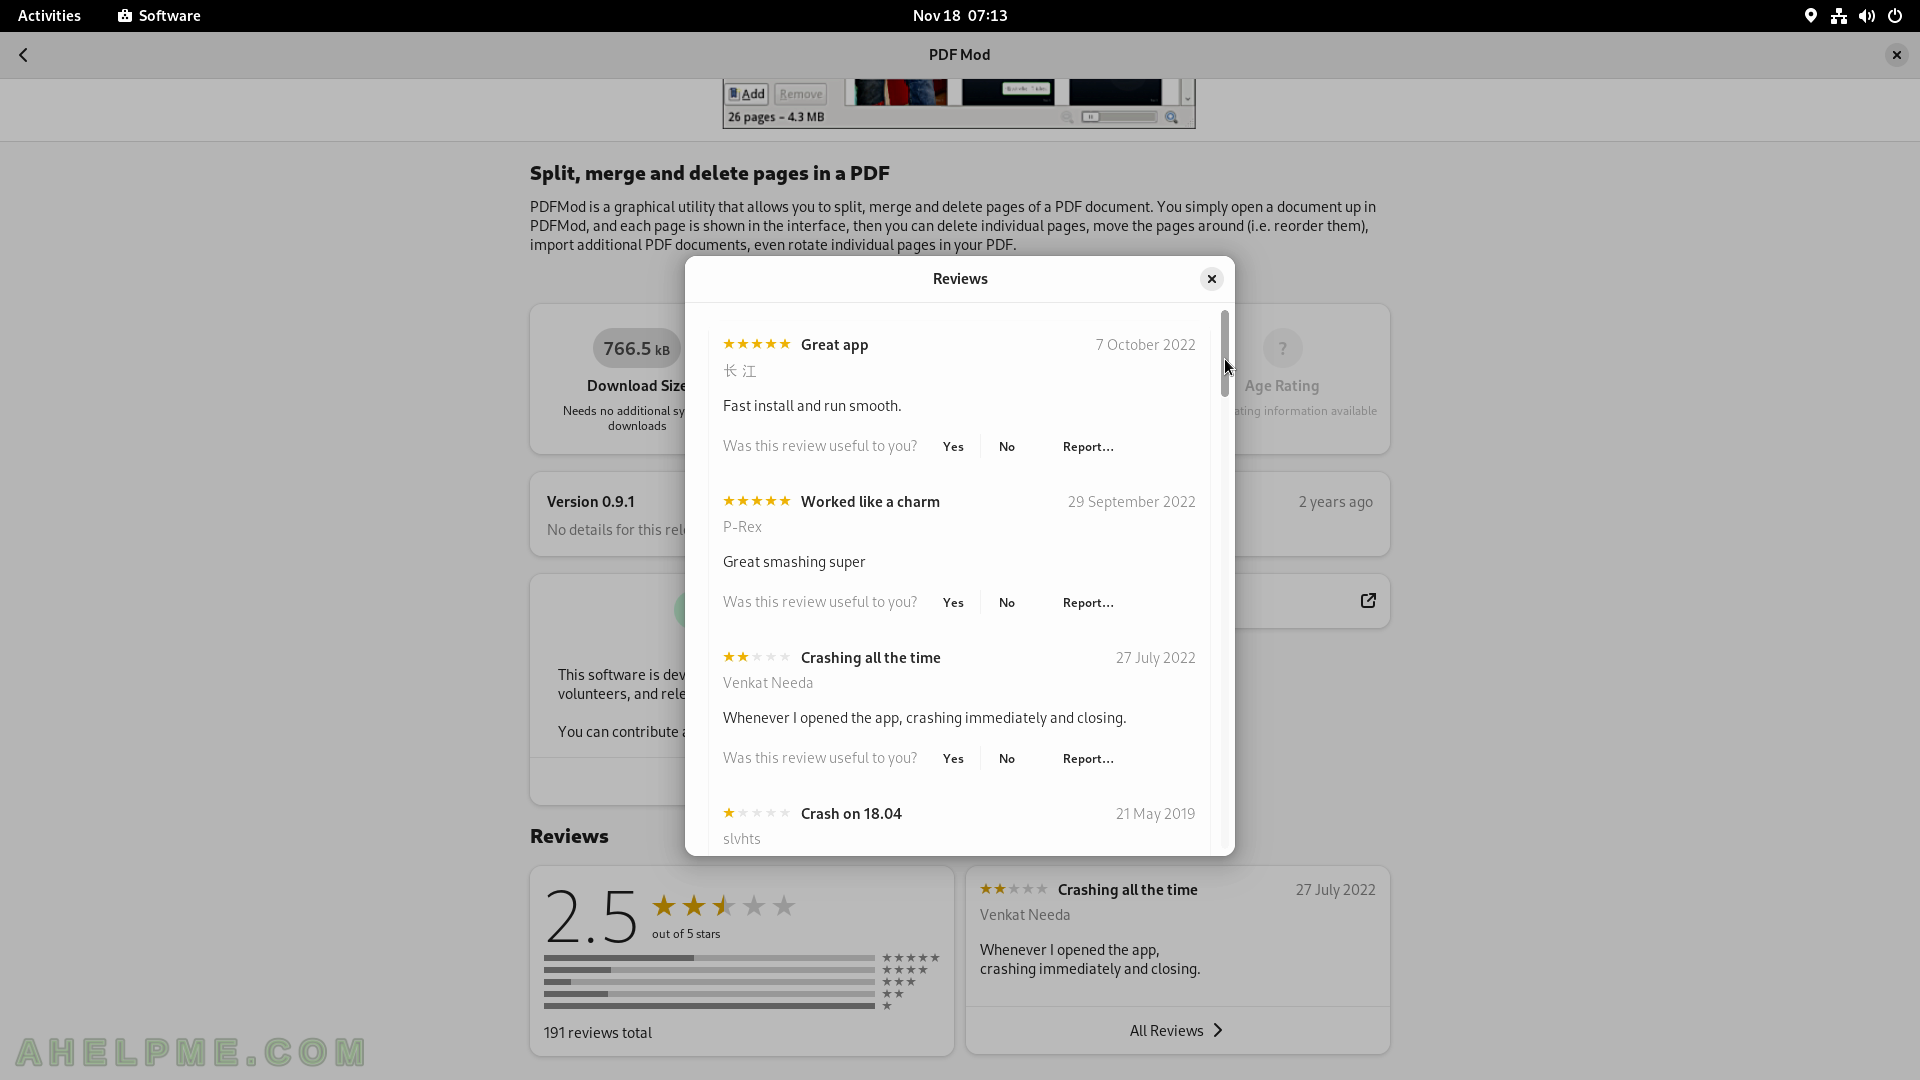
Task: Click '191 reviews total' text
Action: click(598, 1033)
